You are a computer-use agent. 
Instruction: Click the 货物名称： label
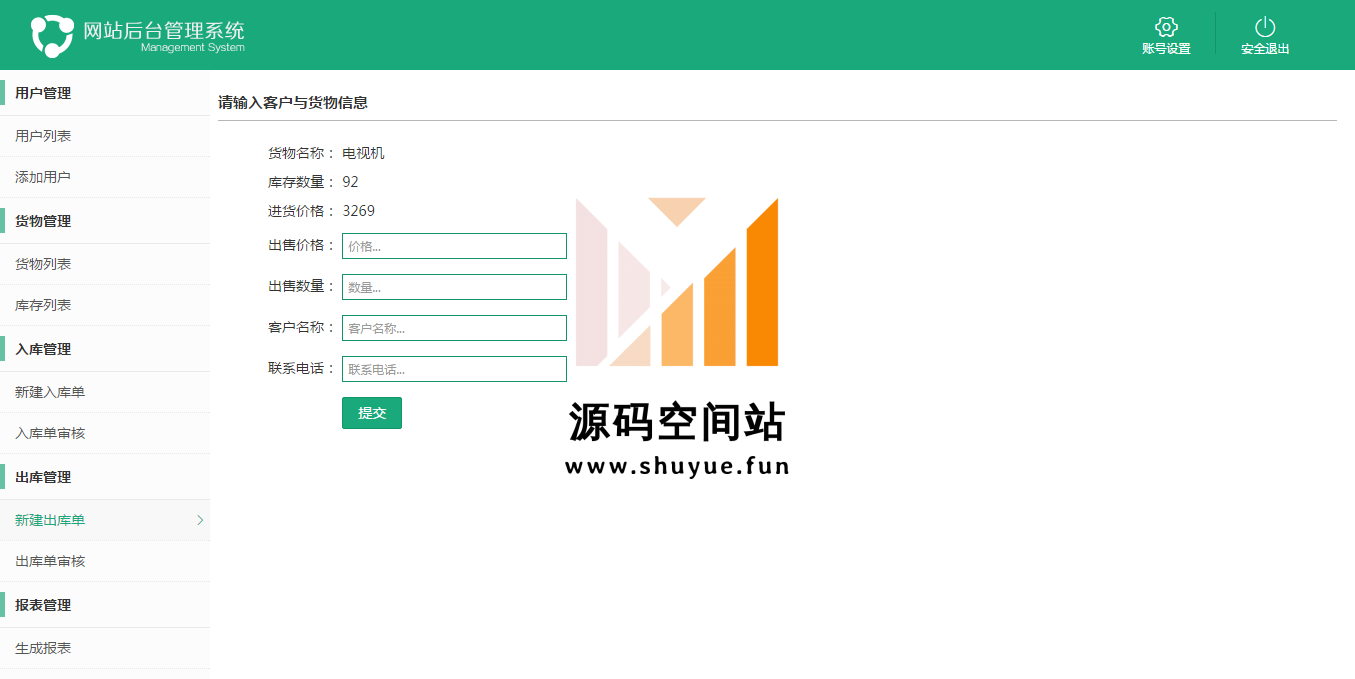(302, 153)
